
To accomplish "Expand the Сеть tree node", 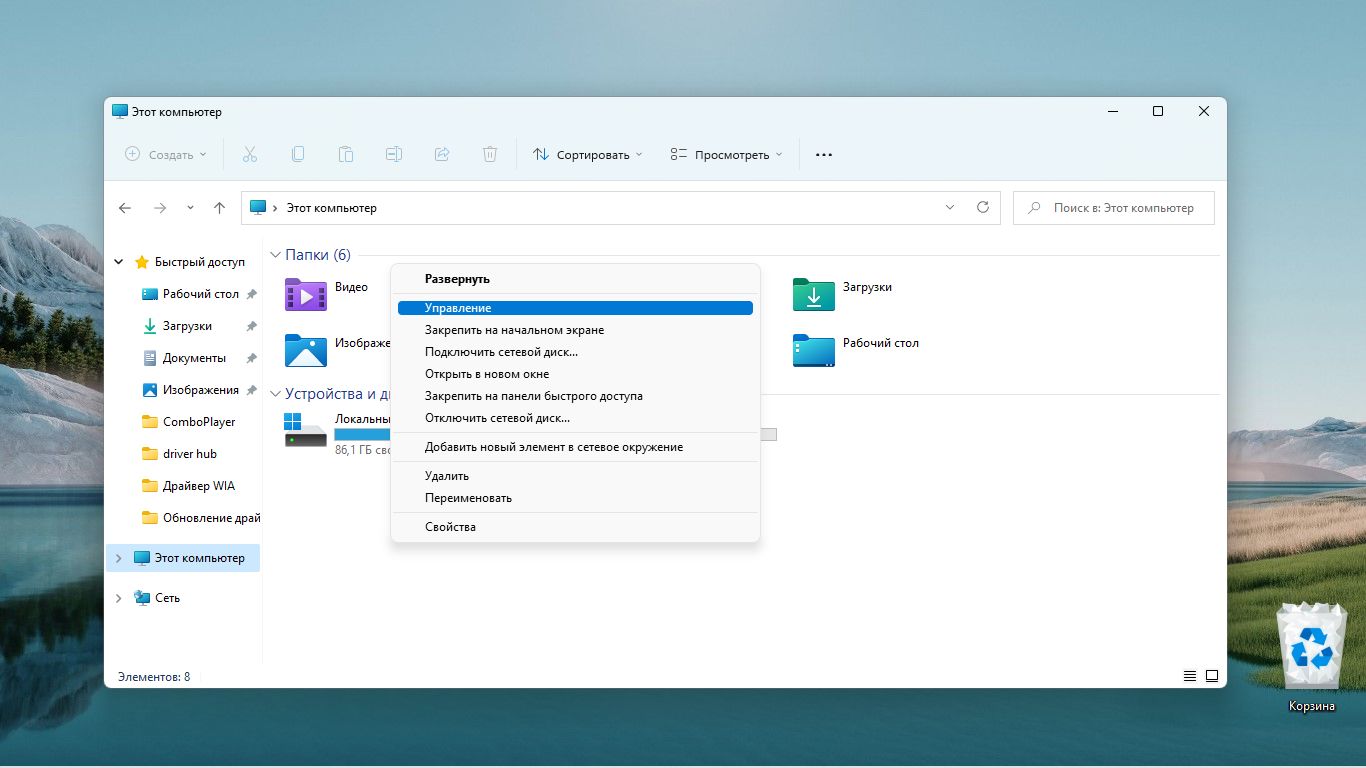I will click(x=119, y=598).
